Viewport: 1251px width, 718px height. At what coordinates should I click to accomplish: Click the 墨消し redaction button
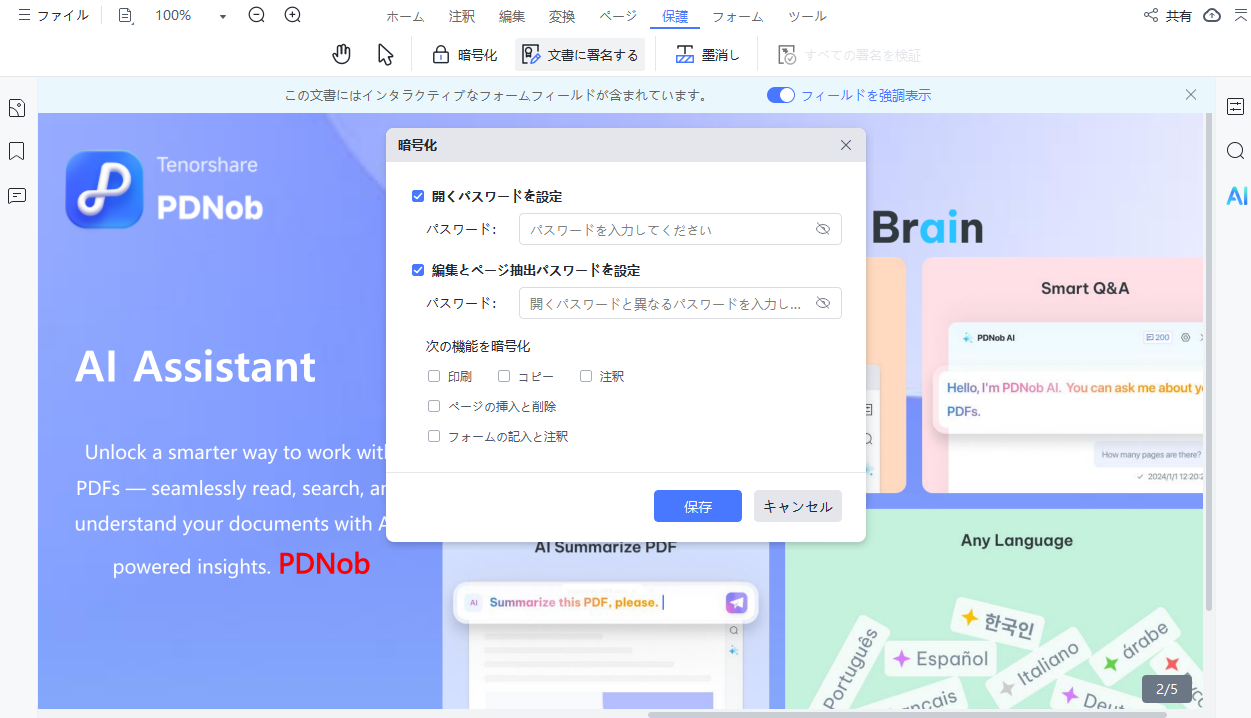coord(707,55)
